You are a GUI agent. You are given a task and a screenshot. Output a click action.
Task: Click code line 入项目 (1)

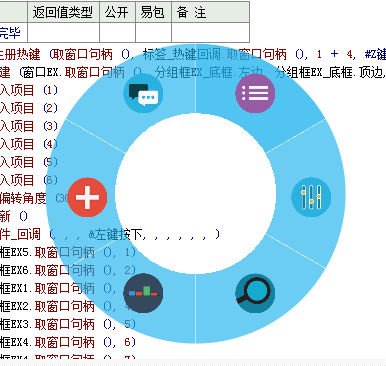pos(29,90)
